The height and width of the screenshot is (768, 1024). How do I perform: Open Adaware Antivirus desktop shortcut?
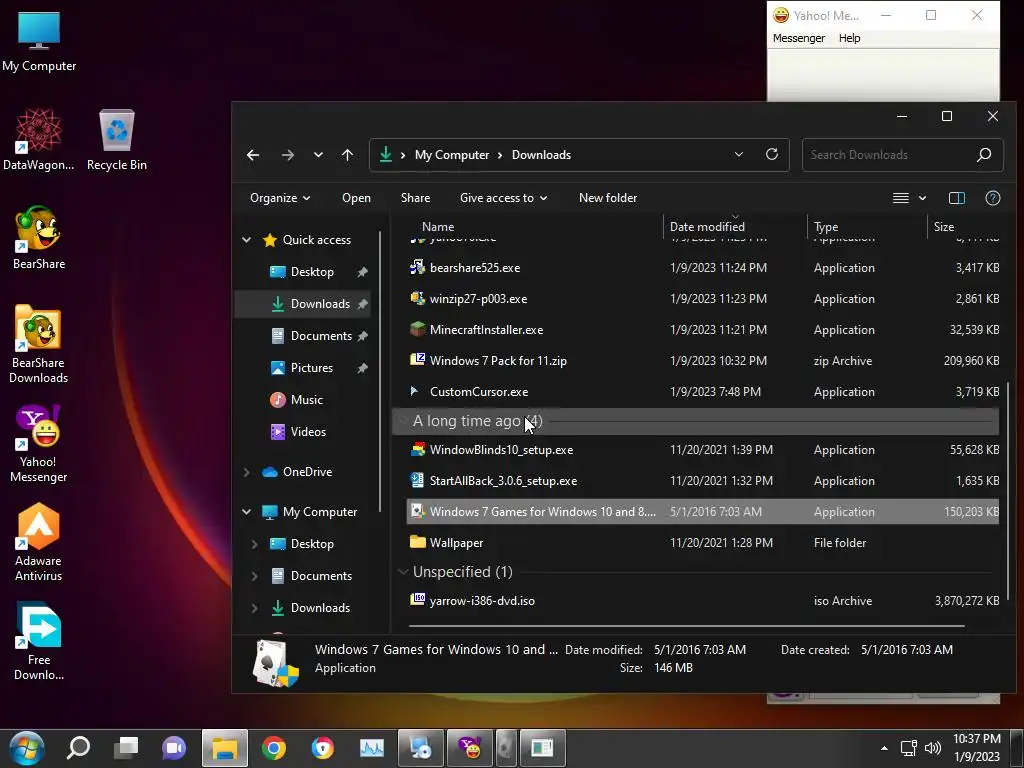coord(39,542)
